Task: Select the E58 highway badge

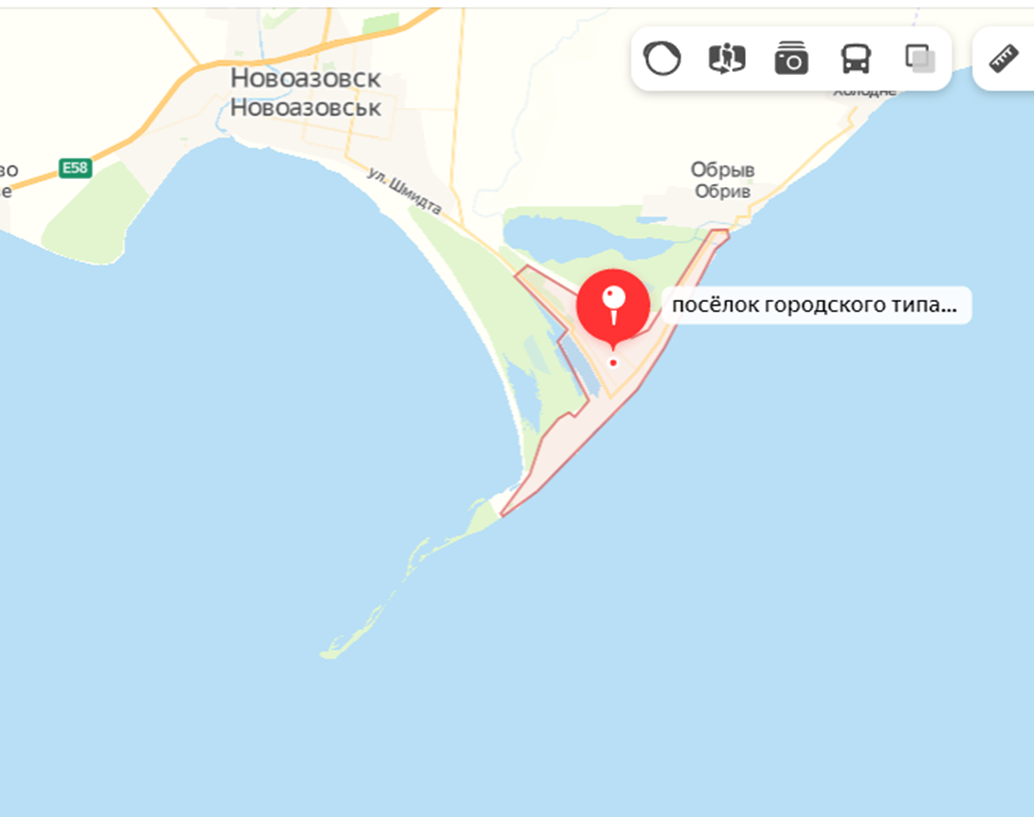Action: (75, 167)
